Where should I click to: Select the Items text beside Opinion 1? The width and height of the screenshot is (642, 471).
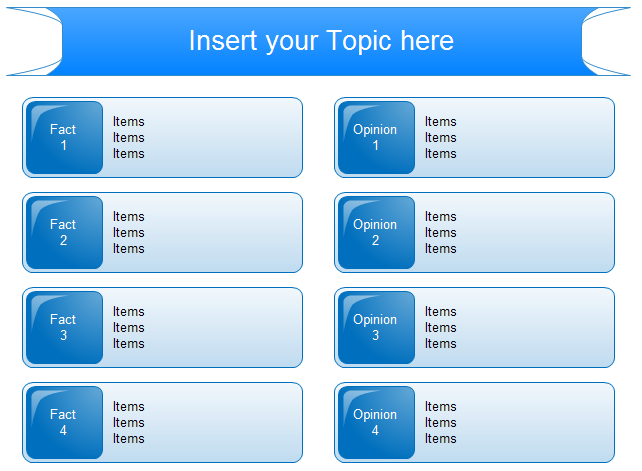click(x=440, y=138)
